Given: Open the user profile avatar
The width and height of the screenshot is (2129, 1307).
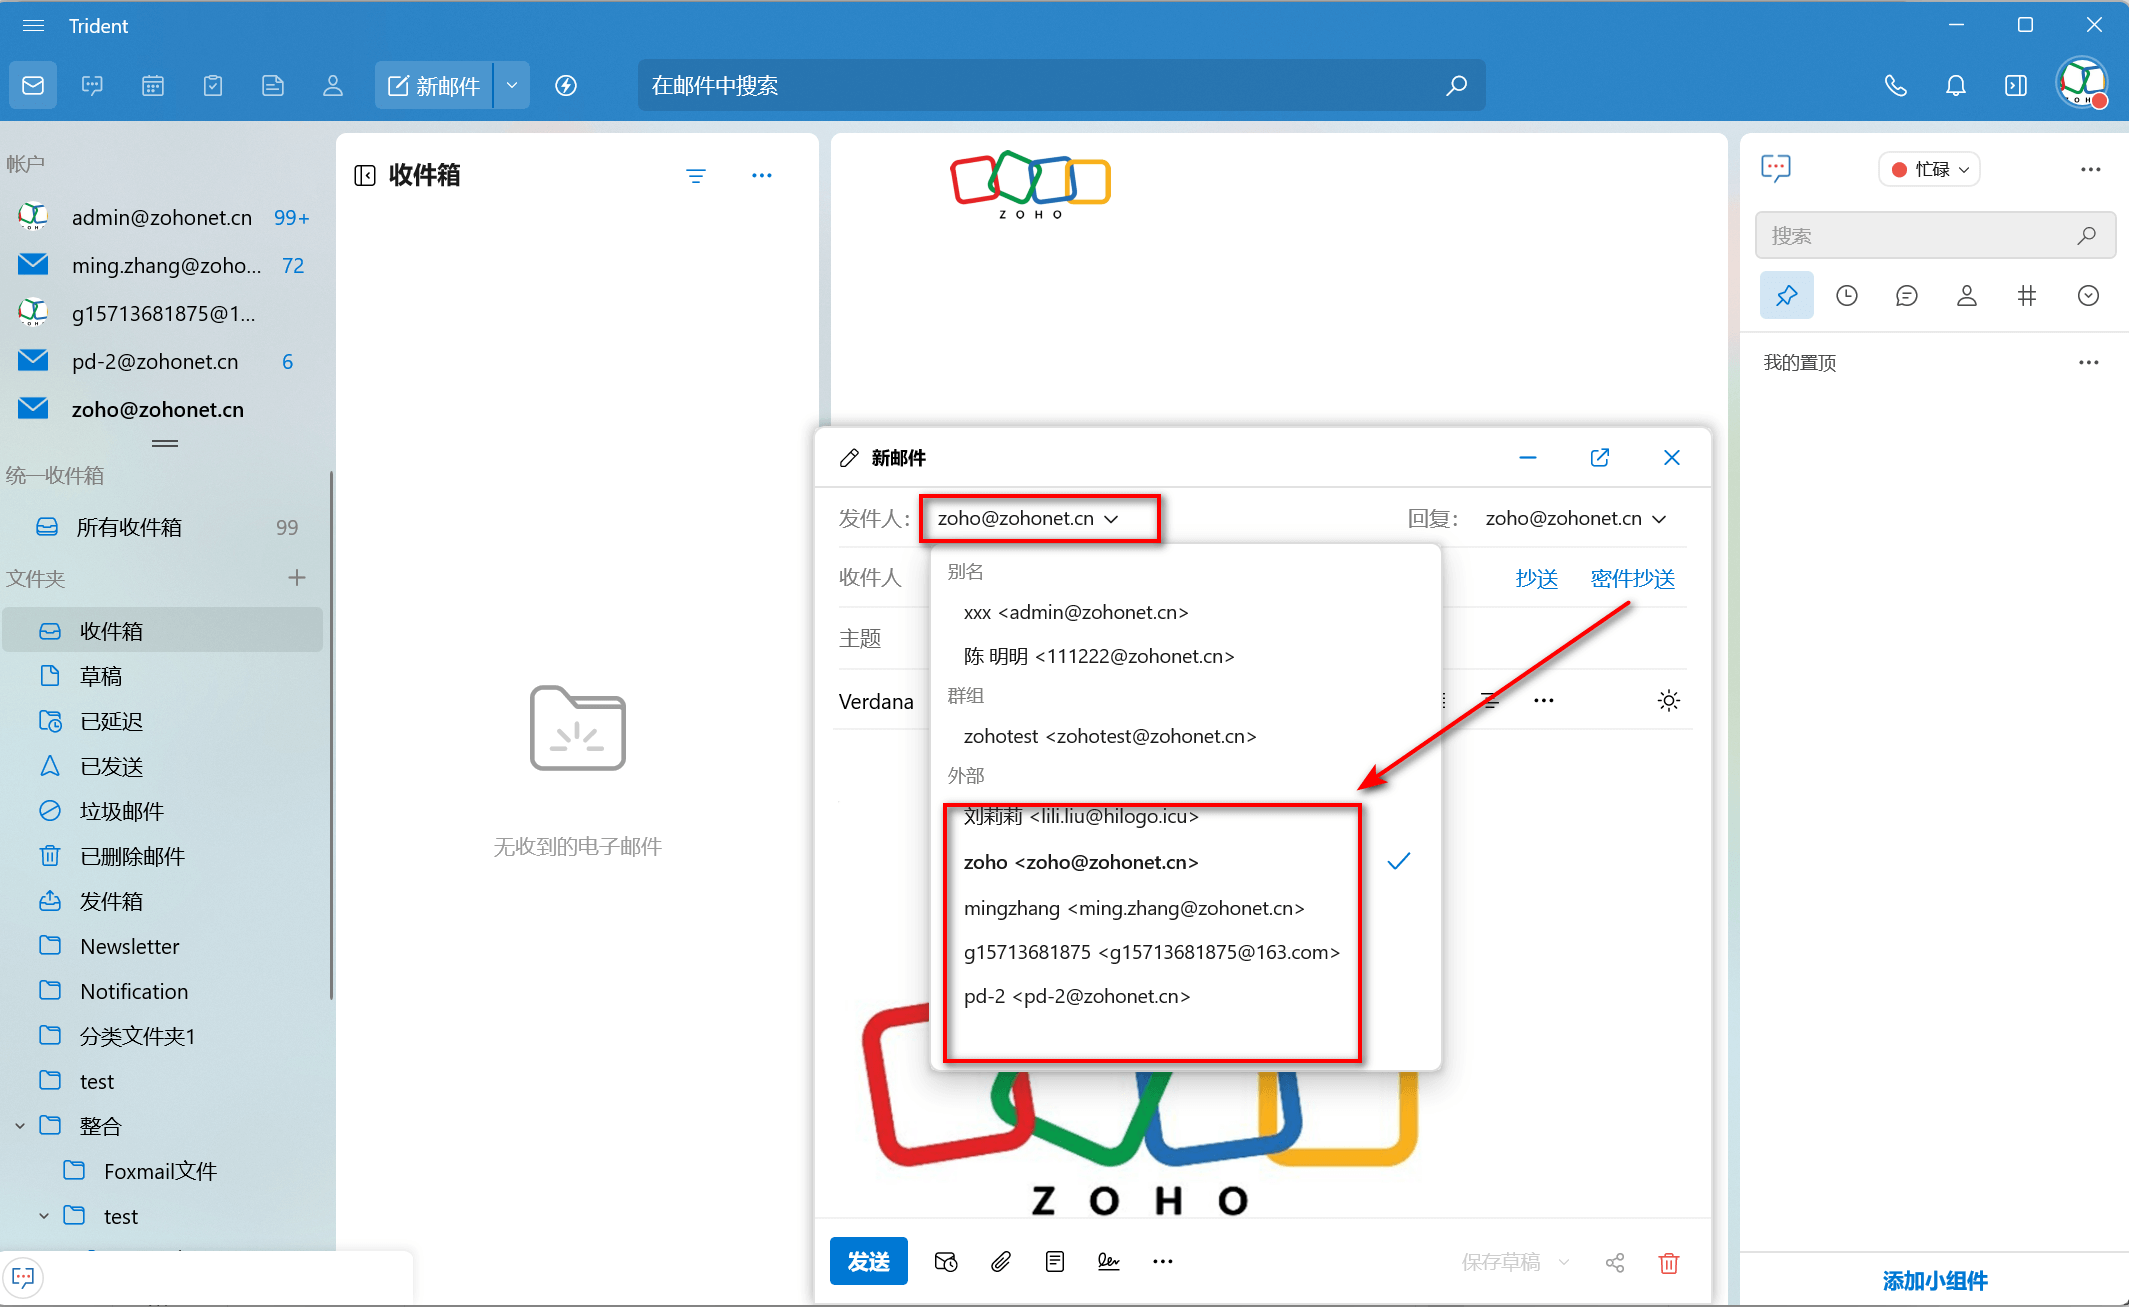Looking at the screenshot, I should click(x=2082, y=84).
